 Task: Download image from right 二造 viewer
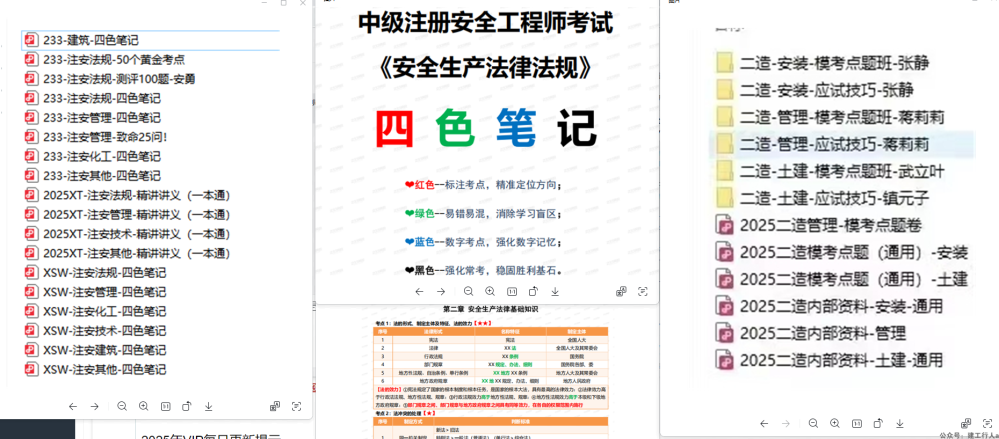[x=900, y=423]
